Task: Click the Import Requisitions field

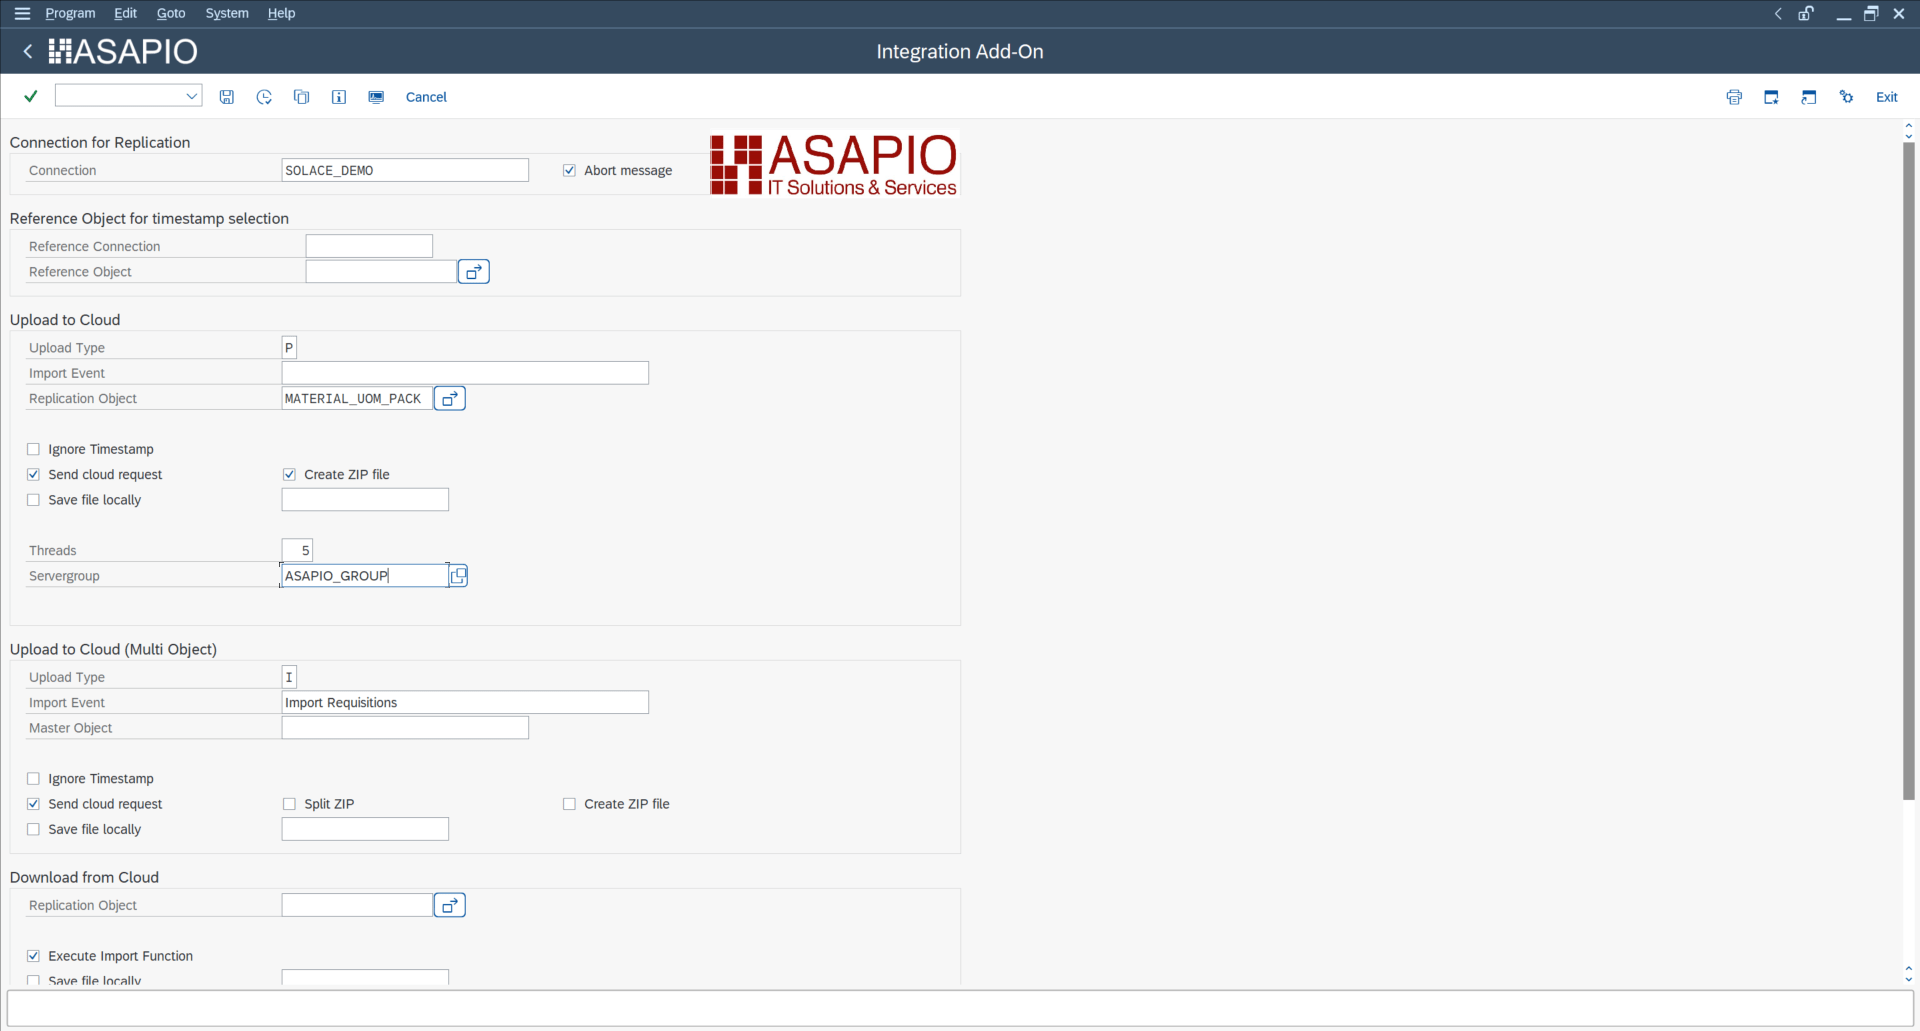Action: (x=465, y=703)
